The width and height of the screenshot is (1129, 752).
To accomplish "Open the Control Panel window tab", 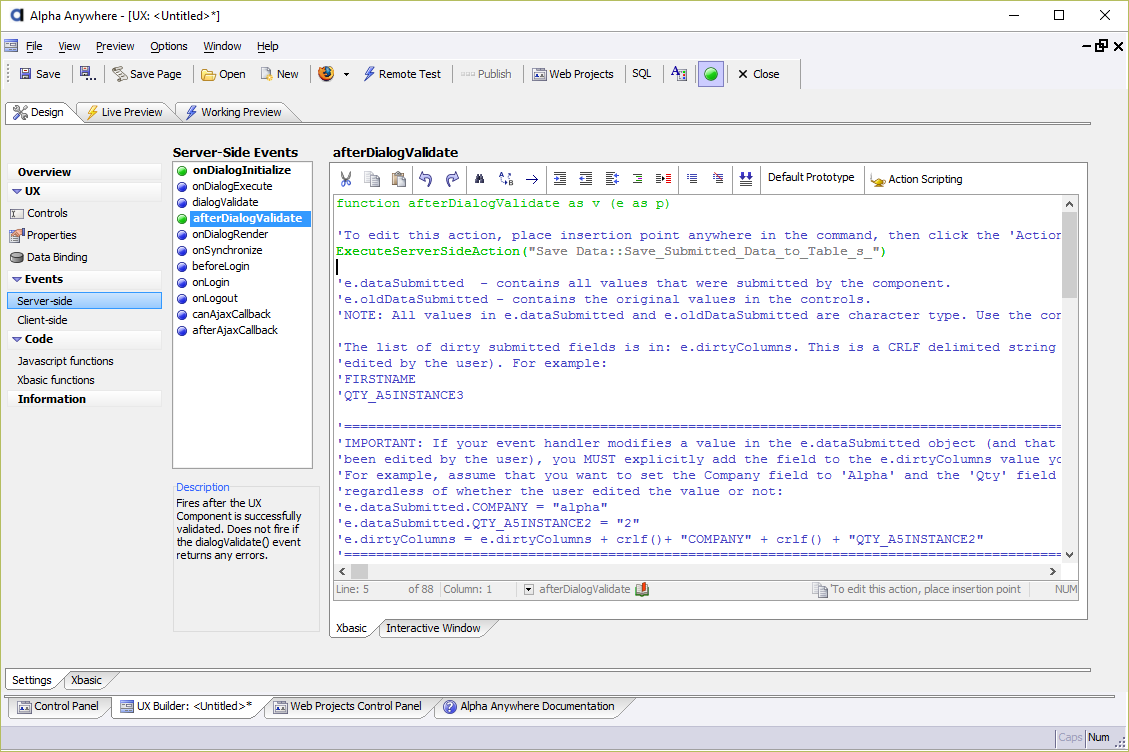I will tap(58, 707).
